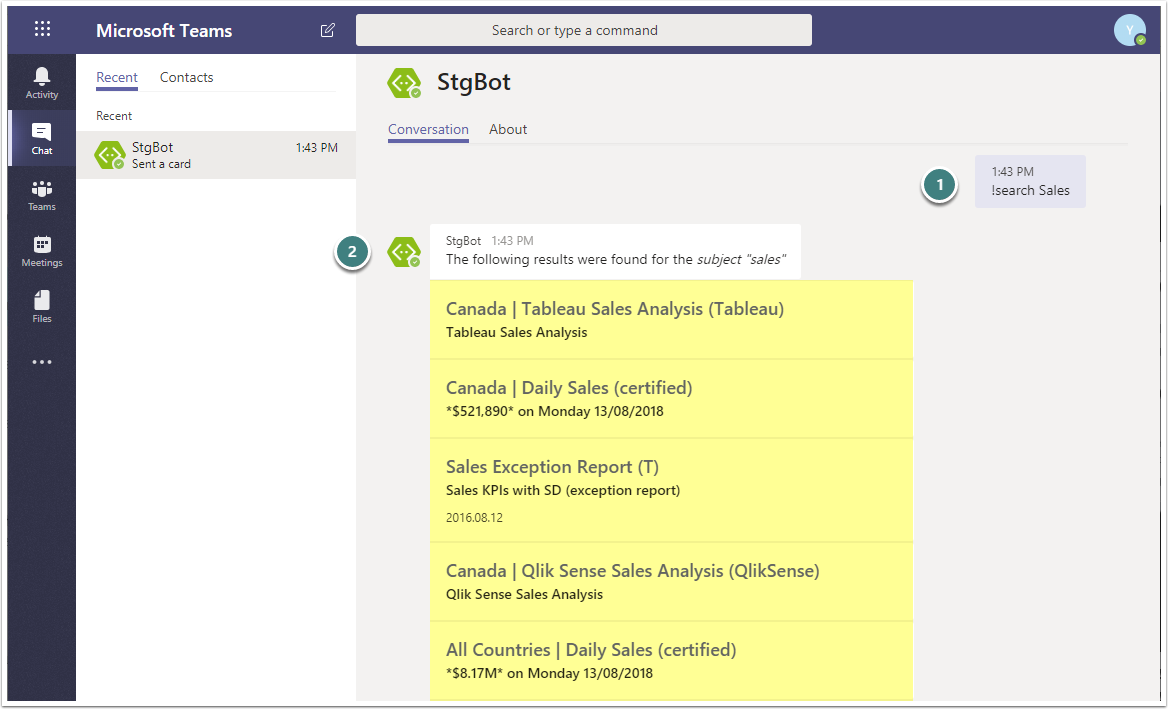The height and width of the screenshot is (709, 1168).
Task: Click the search or command box
Action: click(584, 30)
